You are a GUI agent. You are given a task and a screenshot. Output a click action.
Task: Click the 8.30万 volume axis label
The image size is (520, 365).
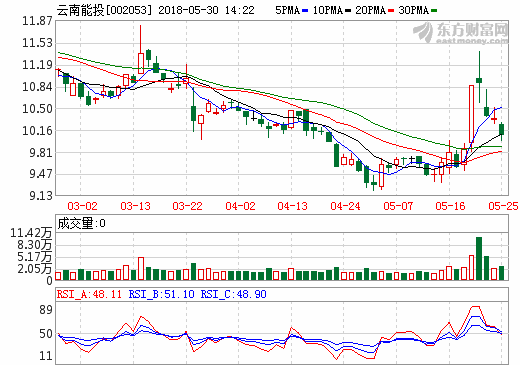35,245
